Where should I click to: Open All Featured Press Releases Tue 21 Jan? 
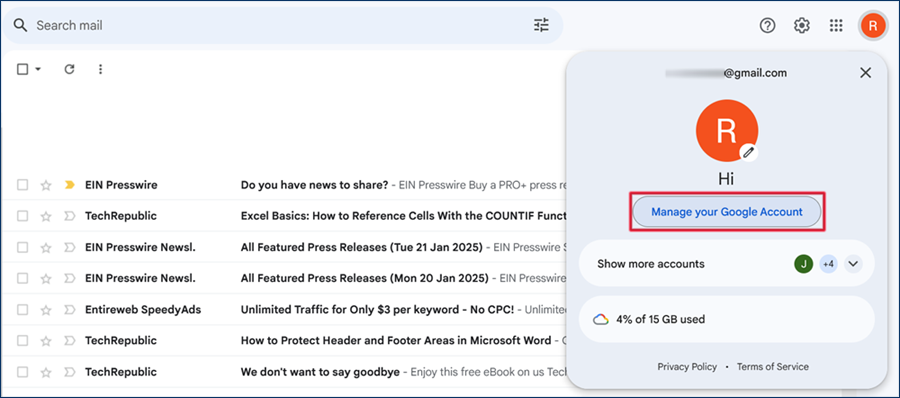(362, 248)
